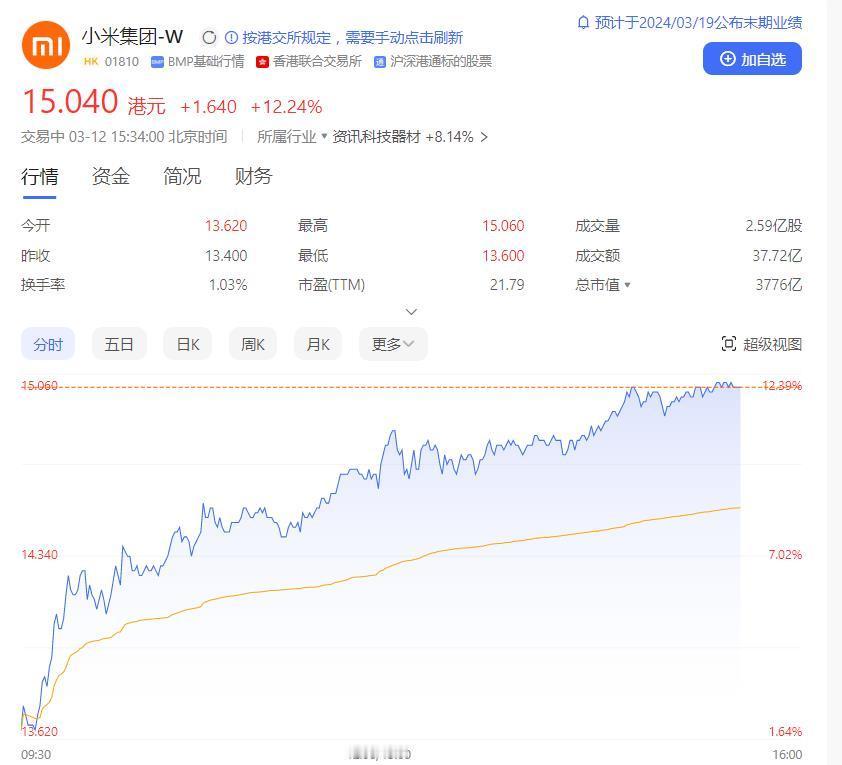Select the 周K chart view

click(x=252, y=344)
